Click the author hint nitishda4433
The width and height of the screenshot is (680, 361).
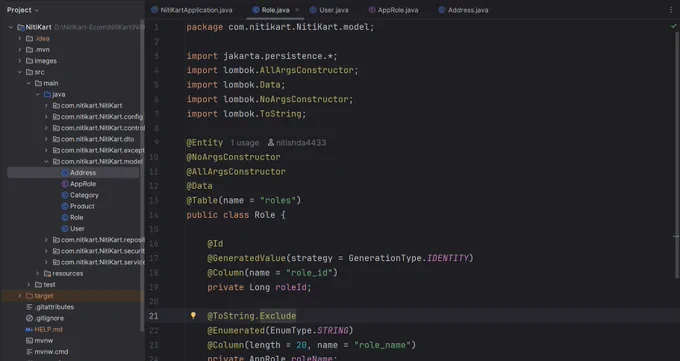click(x=297, y=143)
